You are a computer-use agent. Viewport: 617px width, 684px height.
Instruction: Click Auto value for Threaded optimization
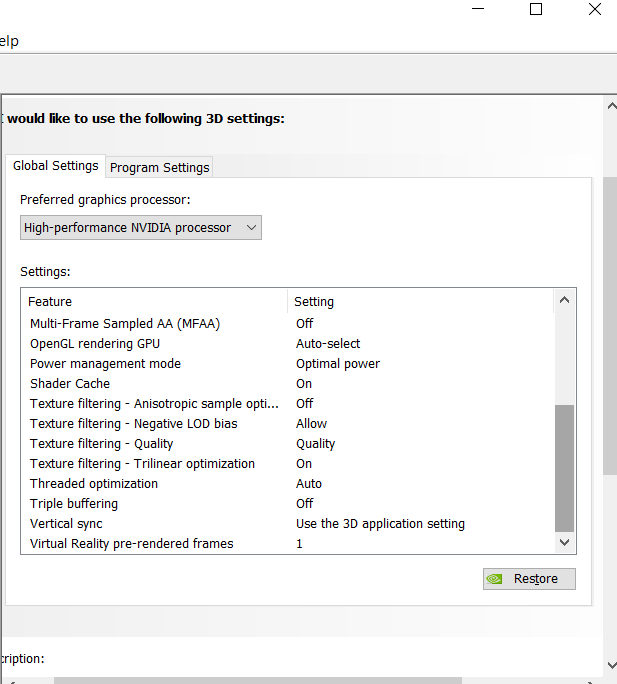pos(308,484)
